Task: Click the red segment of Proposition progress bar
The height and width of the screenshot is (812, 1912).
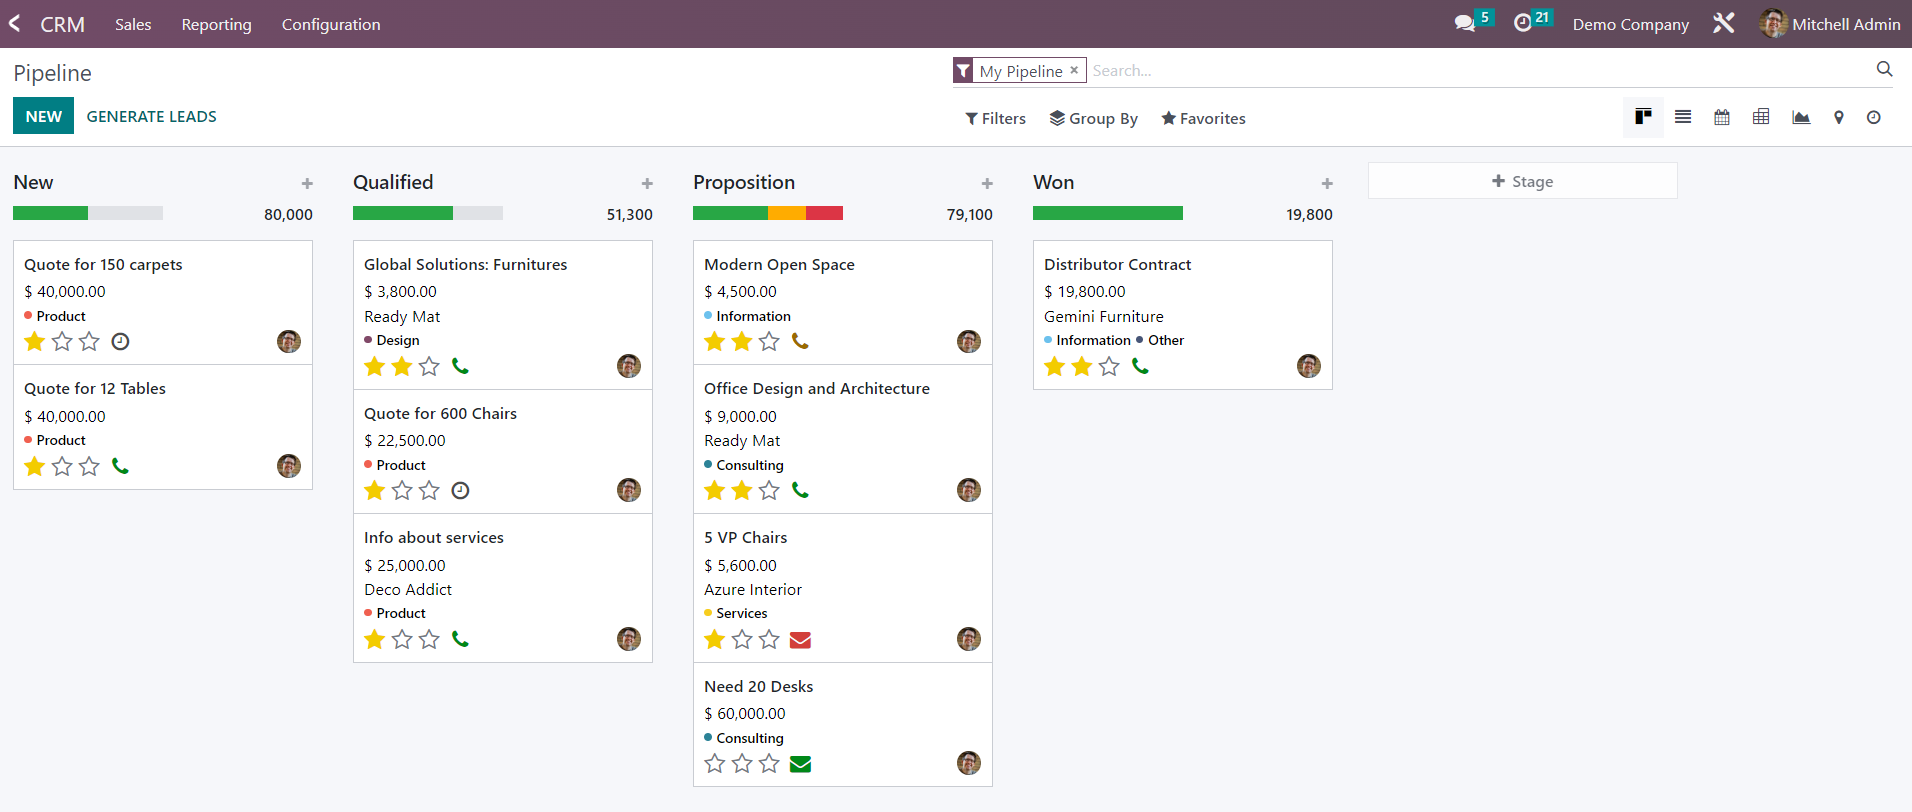Action: pos(824,213)
